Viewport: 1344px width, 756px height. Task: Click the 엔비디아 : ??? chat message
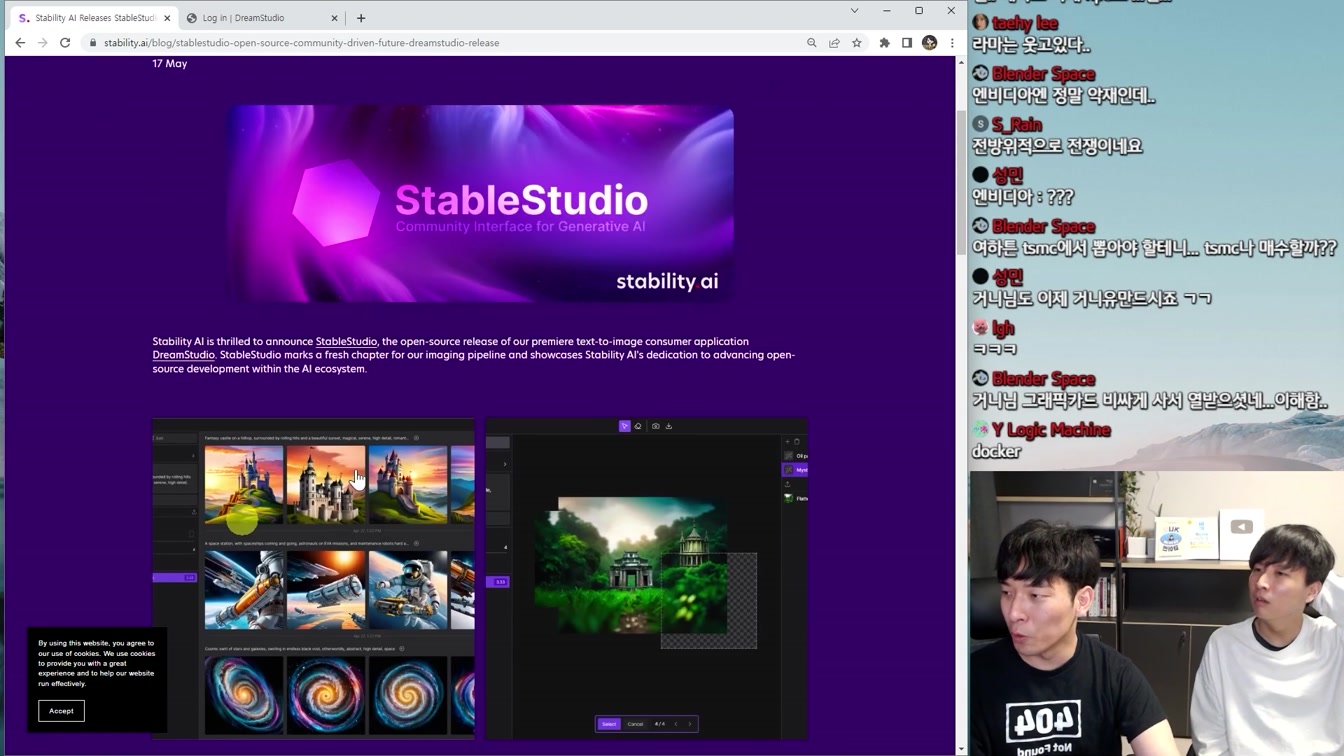pyautogui.click(x=1023, y=197)
